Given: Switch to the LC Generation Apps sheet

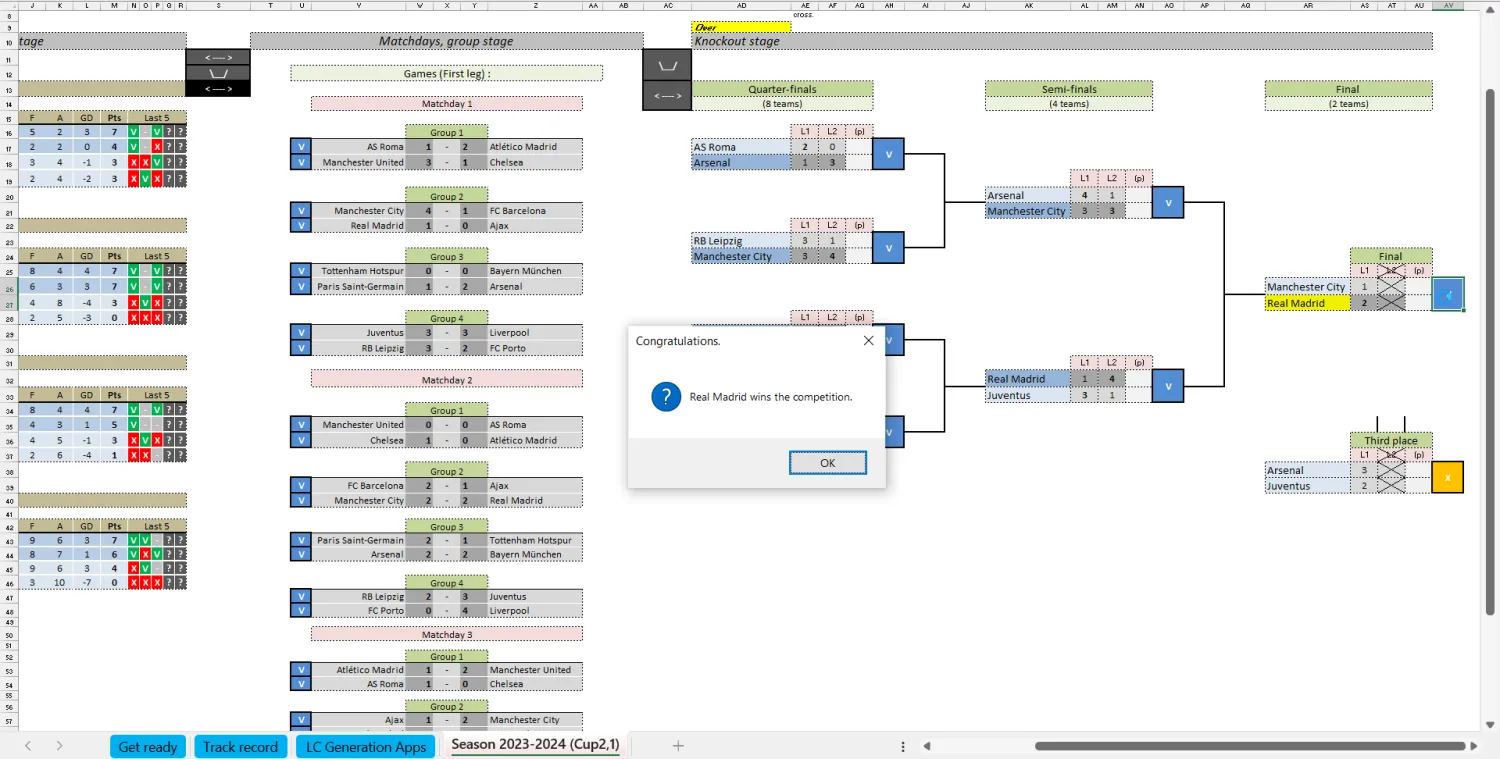Looking at the screenshot, I should [366, 746].
